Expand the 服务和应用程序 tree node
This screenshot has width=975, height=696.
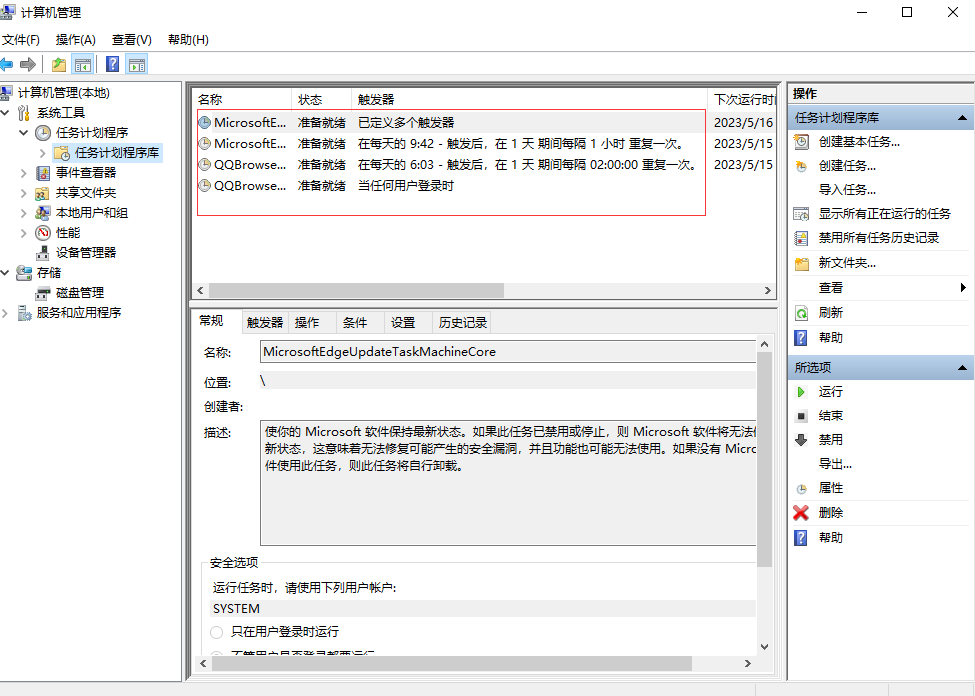tap(7, 313)
